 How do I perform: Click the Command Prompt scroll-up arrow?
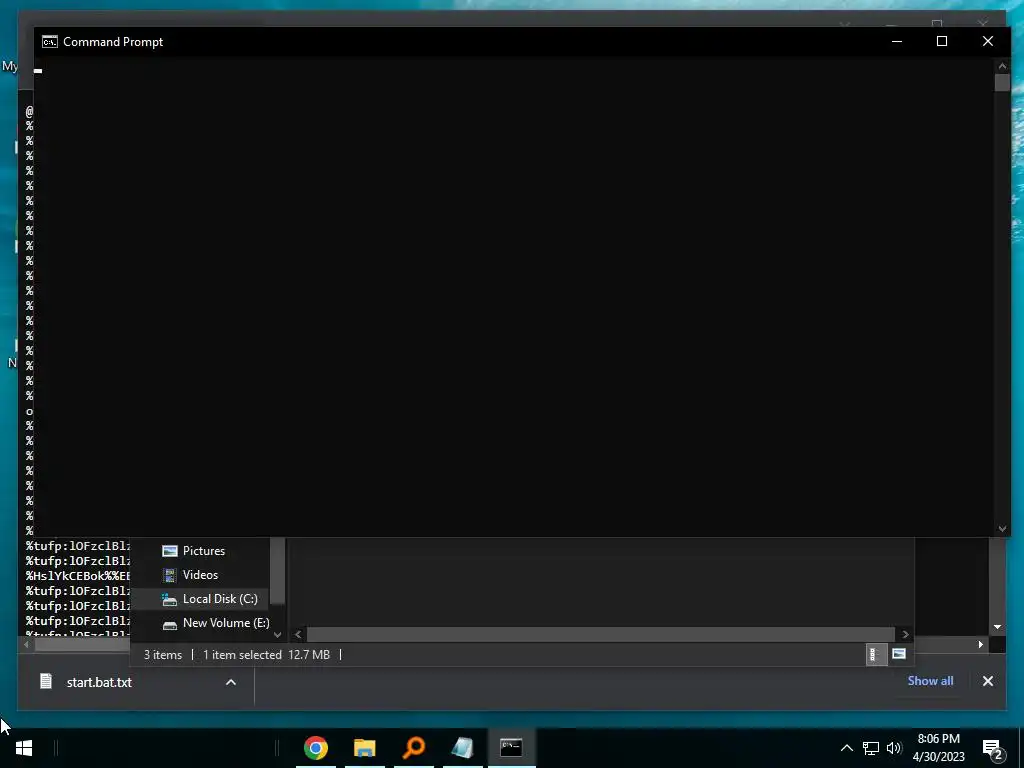1002,65
